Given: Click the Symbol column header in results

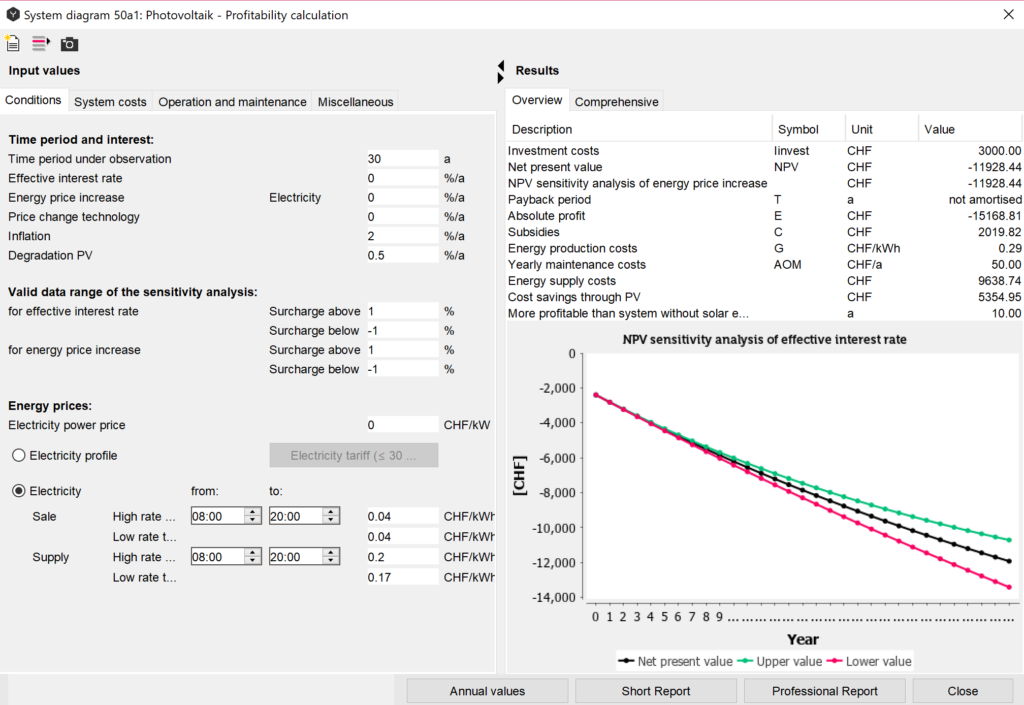Looking at the screenshot, I should 798,129.
